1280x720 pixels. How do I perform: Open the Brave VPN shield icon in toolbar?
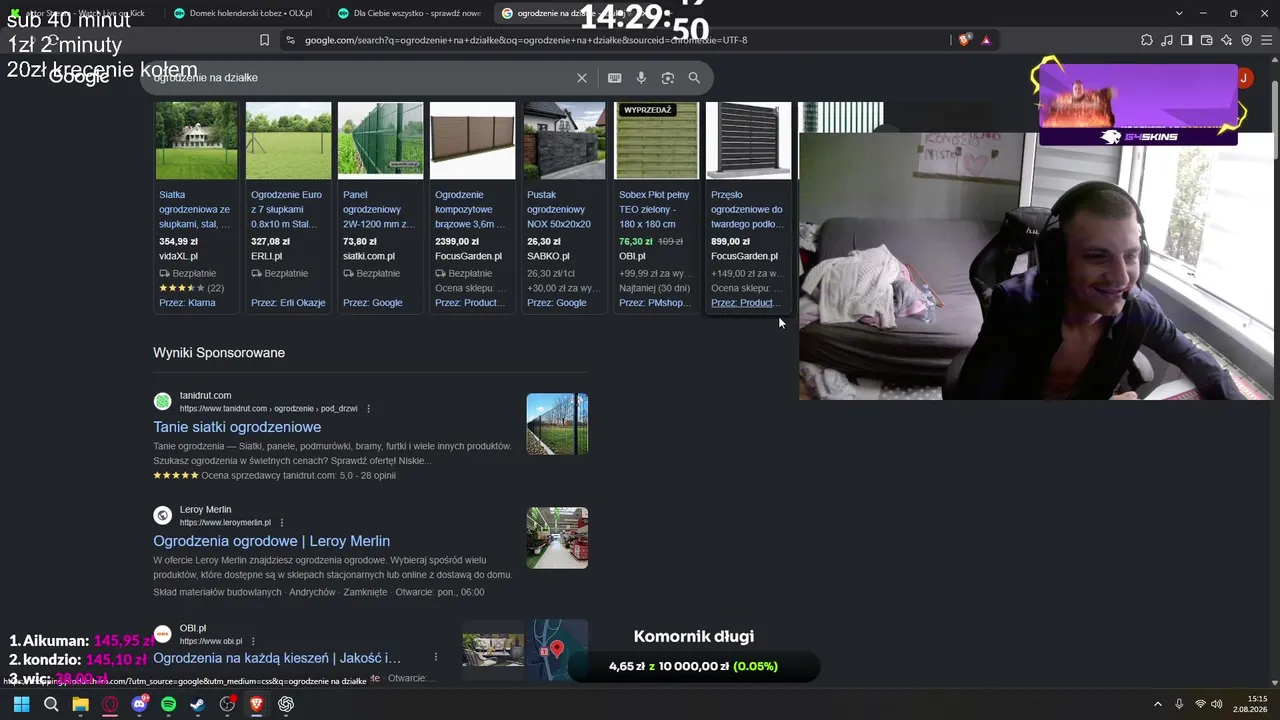point(1246,40)
